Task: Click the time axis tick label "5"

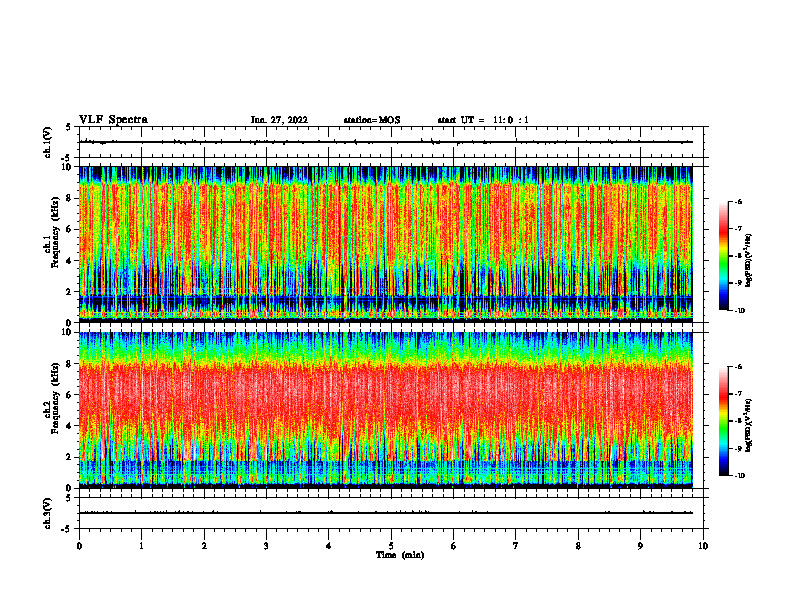Action: tap(391, 546)
